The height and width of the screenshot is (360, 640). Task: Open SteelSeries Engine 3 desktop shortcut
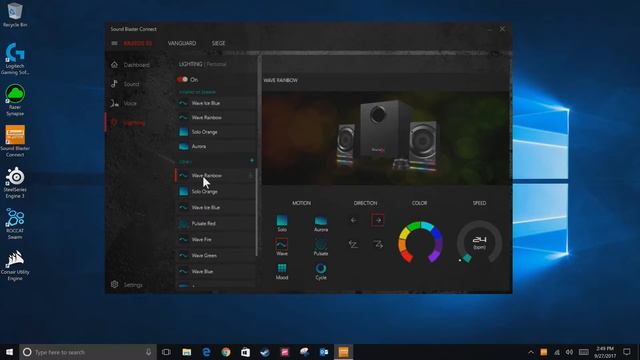click(x=15, y=183)
